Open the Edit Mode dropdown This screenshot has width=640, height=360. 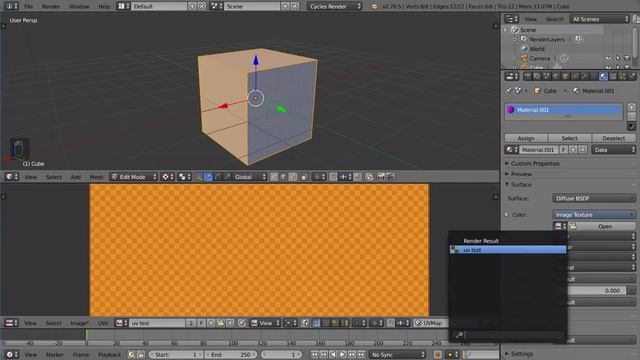click(x=133, y=177)
